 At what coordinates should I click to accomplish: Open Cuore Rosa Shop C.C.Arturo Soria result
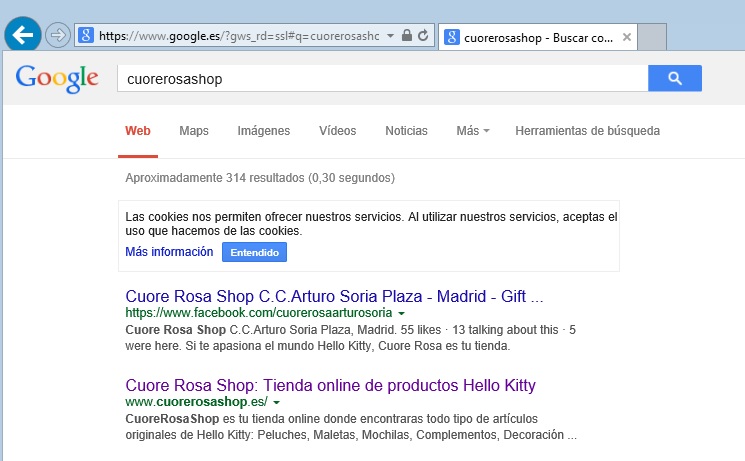(334, 296)
